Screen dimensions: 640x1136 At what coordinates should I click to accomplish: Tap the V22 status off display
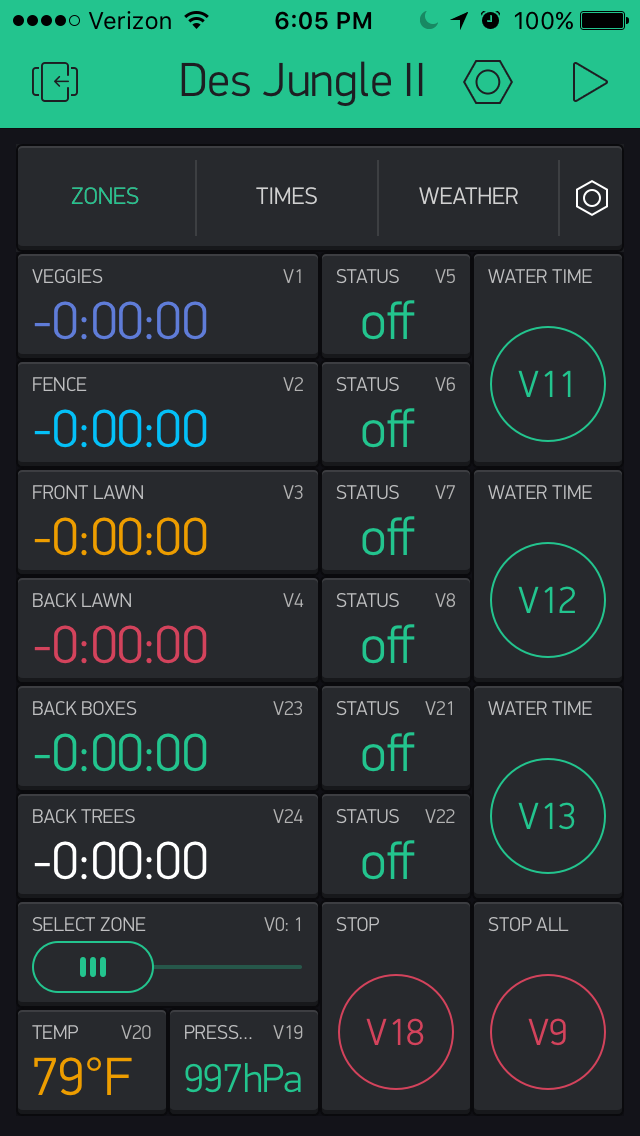point(396,846)
